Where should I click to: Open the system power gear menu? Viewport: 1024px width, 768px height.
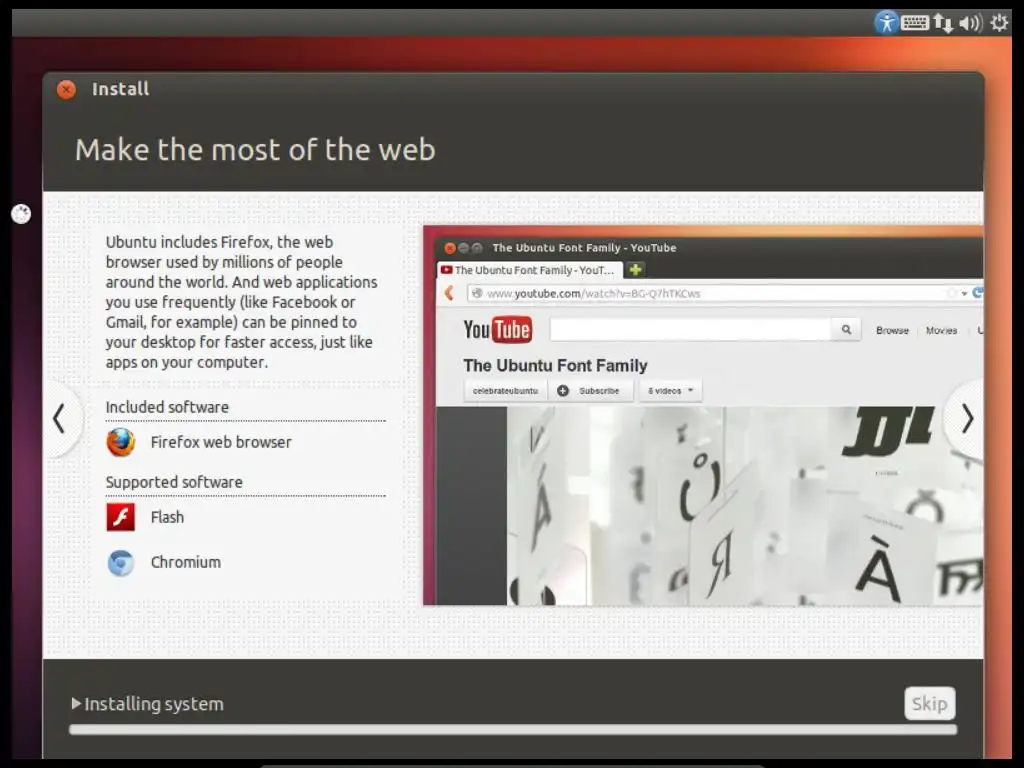click(x=999, y=23)
